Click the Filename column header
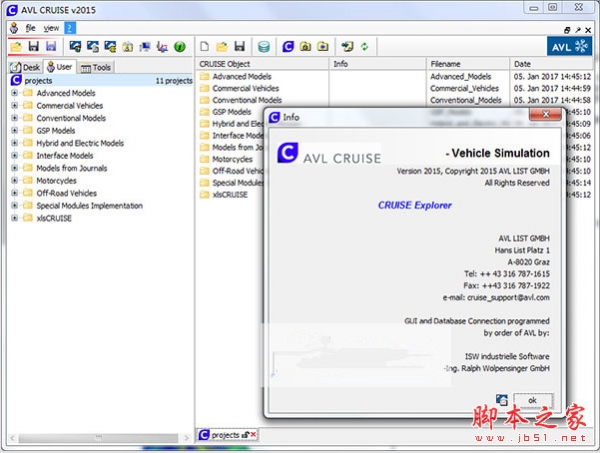 click(468, 64)
